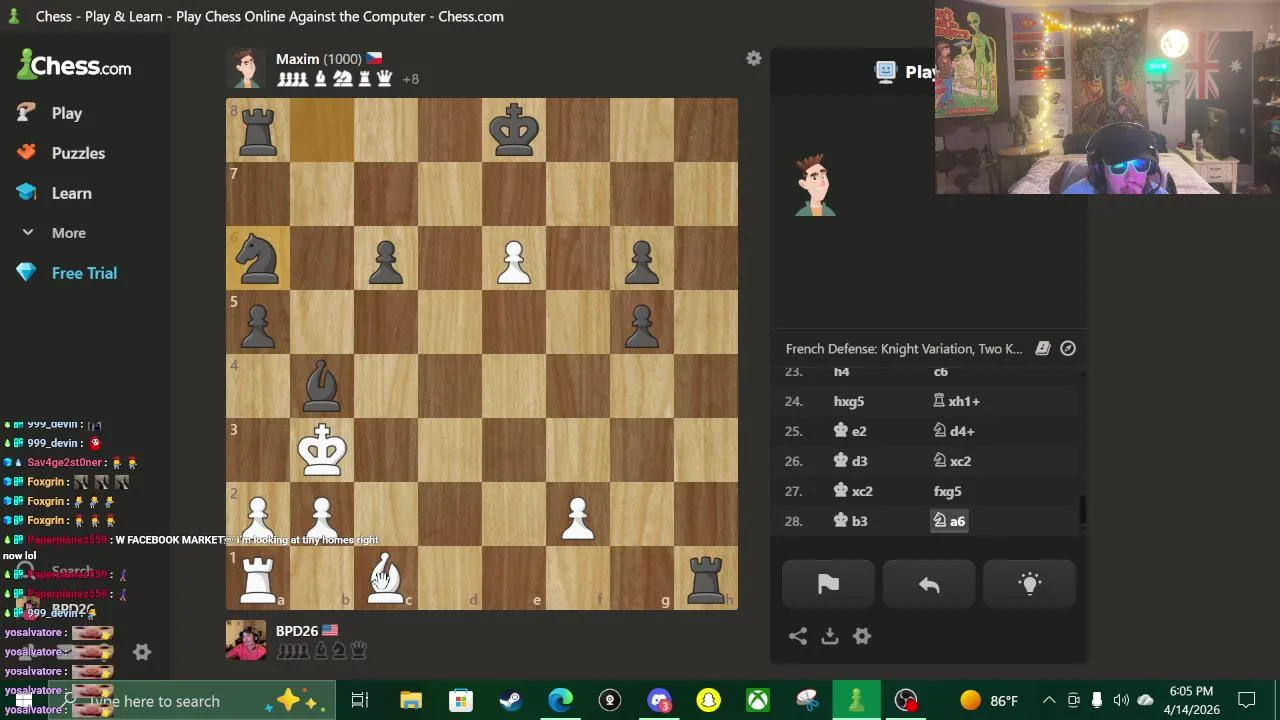This screenshot has width=1280, height=720.
Task: Select move 28 king b3 in move list
Action: point(850,521)
